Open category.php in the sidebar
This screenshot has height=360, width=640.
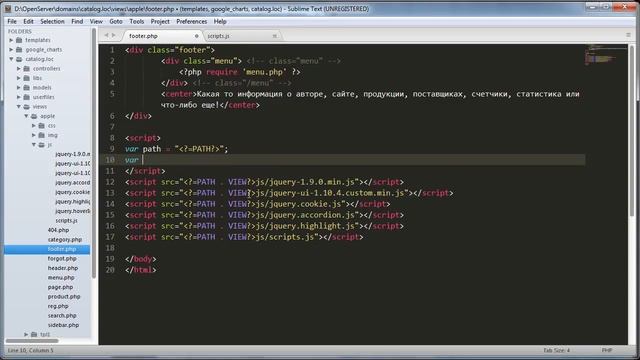click(64, 240)
